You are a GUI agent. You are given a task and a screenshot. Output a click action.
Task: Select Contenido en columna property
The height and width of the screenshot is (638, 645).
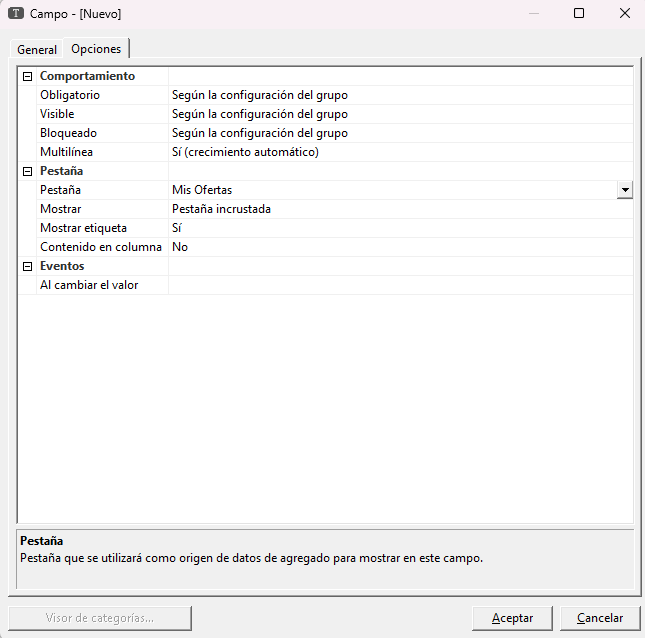click(x=100, y=247)
